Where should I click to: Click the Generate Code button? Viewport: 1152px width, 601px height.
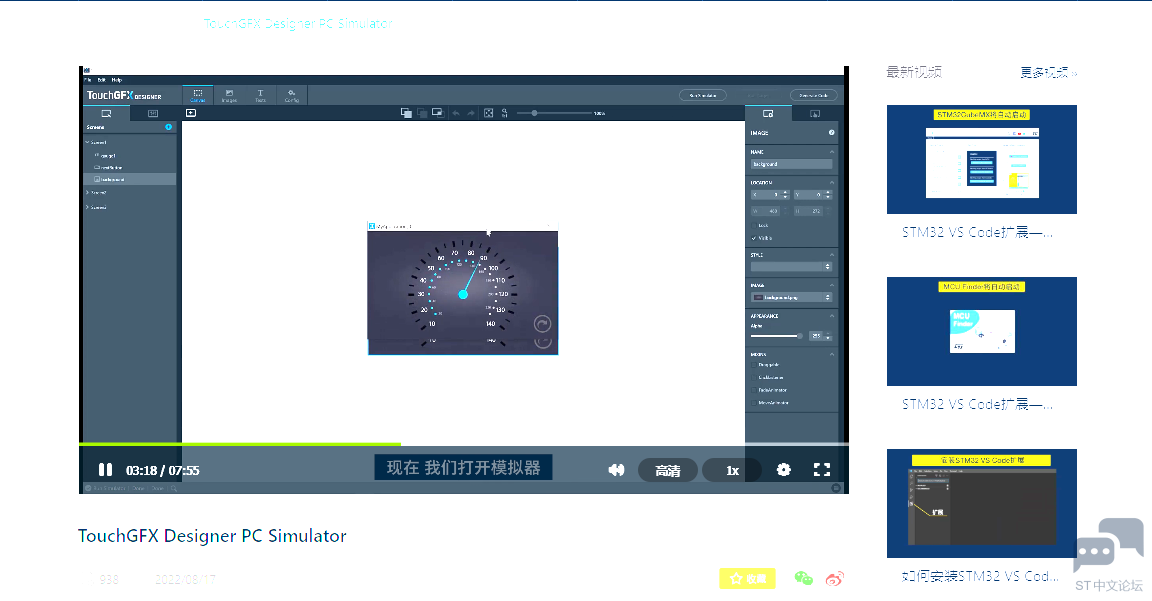(x=813, y=95)
